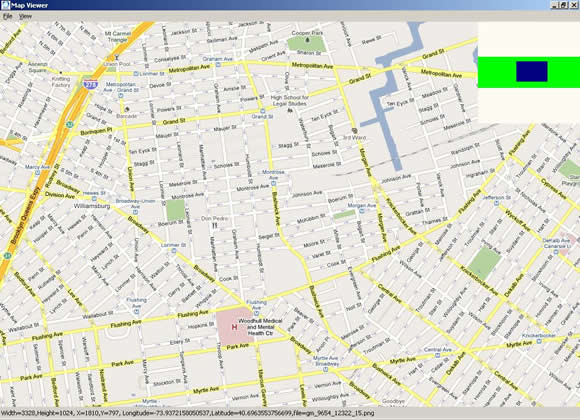Click the red hospital H icon
Image resolution: width=580 pixels, height=420 pixels.
click(234, 327)
